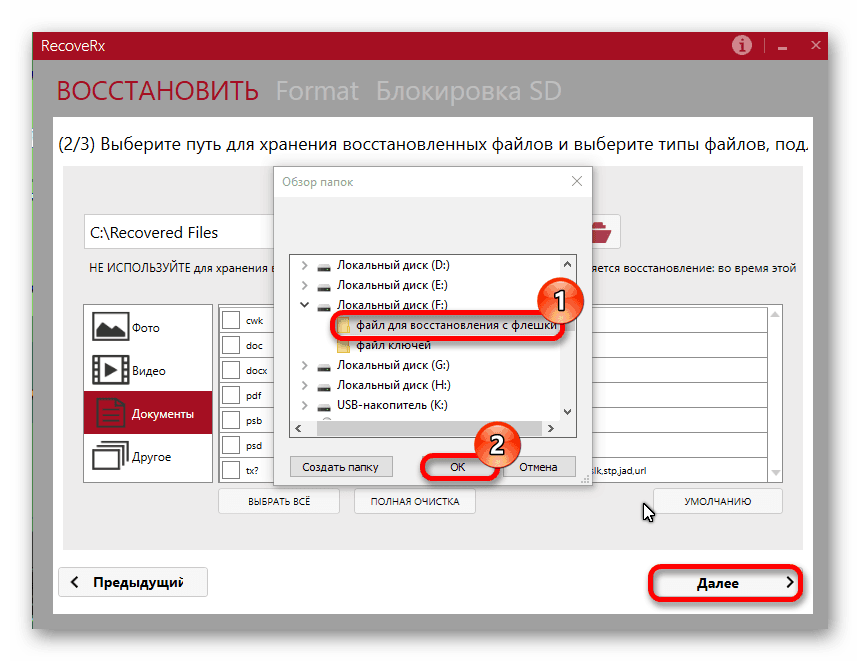Click the info icon in title bar
860x661 pixels.
tap(741, 46)
